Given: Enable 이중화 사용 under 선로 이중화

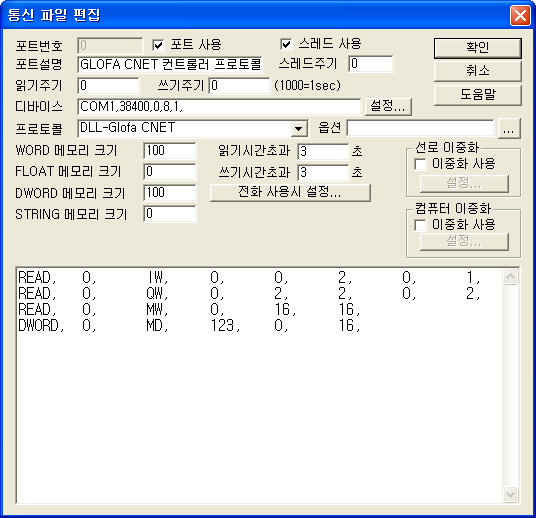Looking at the screenshot, I should tap(420, 164).
